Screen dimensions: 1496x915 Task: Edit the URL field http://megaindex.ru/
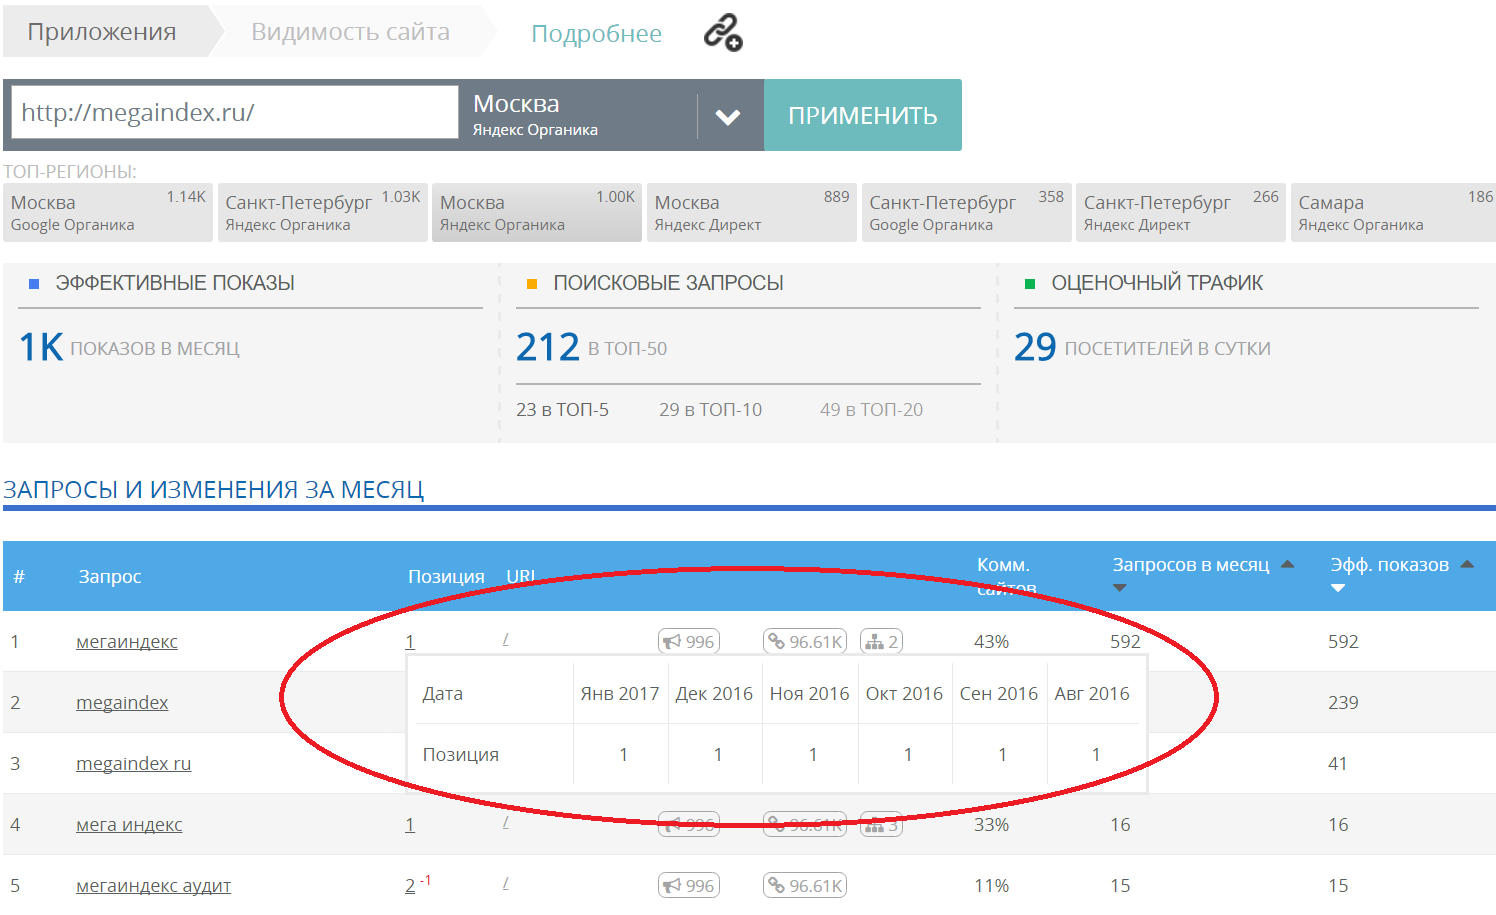234,112
